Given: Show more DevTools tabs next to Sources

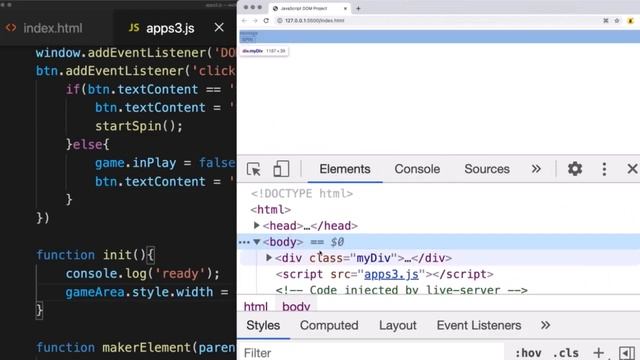Looking at the screenshot, I should point(536,169).
